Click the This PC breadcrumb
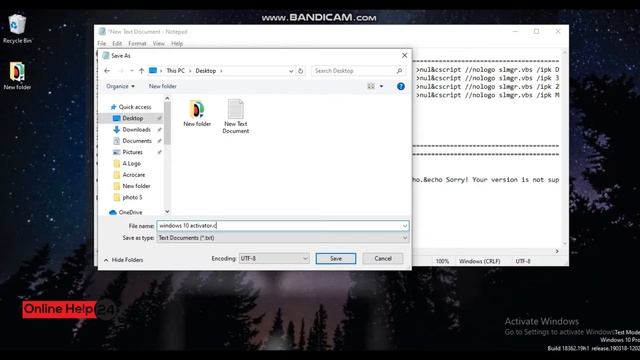Viewport: 640px width, 360px height. point(176,71)
